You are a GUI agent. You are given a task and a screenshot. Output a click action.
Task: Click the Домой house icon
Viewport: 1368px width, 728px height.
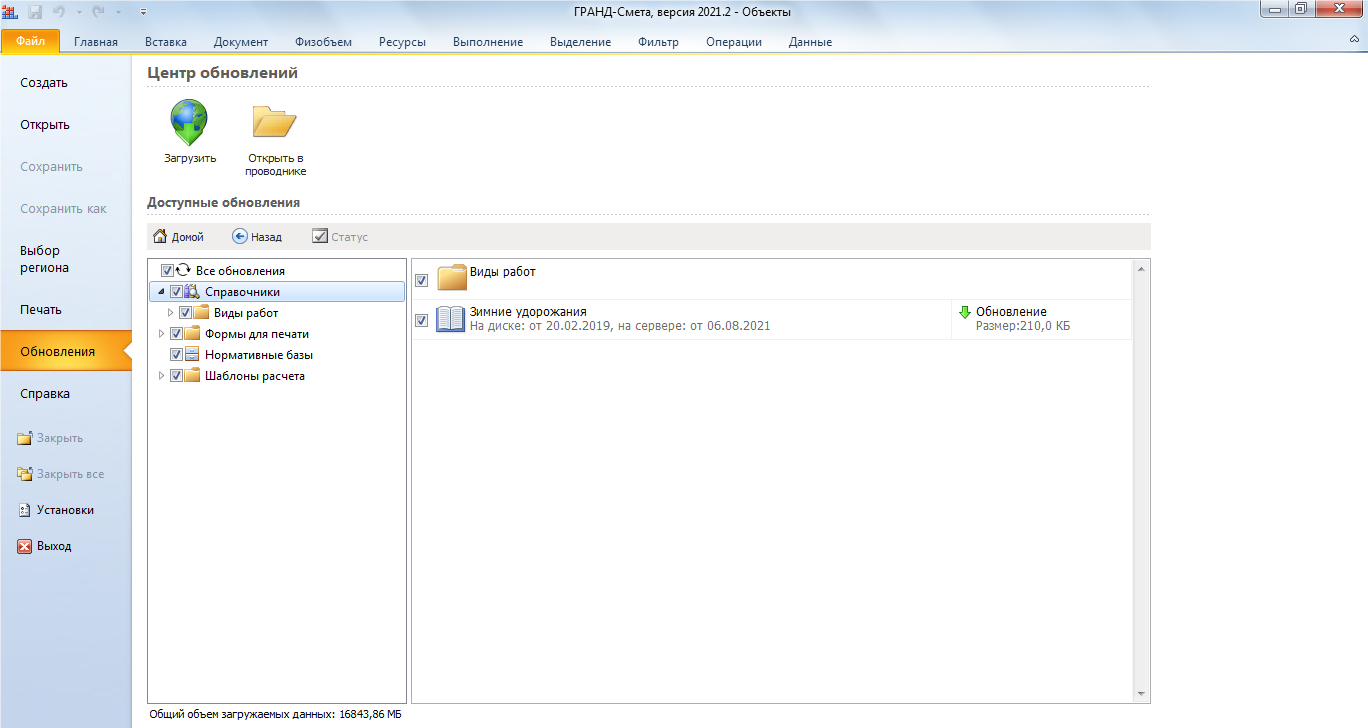pyautogui.click(x=159, y=237)
